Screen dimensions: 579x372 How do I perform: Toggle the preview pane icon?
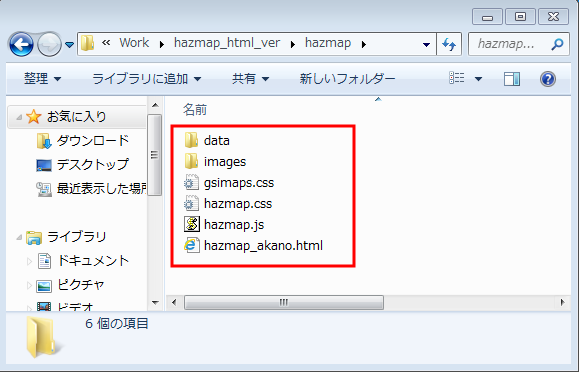point(512,79)
